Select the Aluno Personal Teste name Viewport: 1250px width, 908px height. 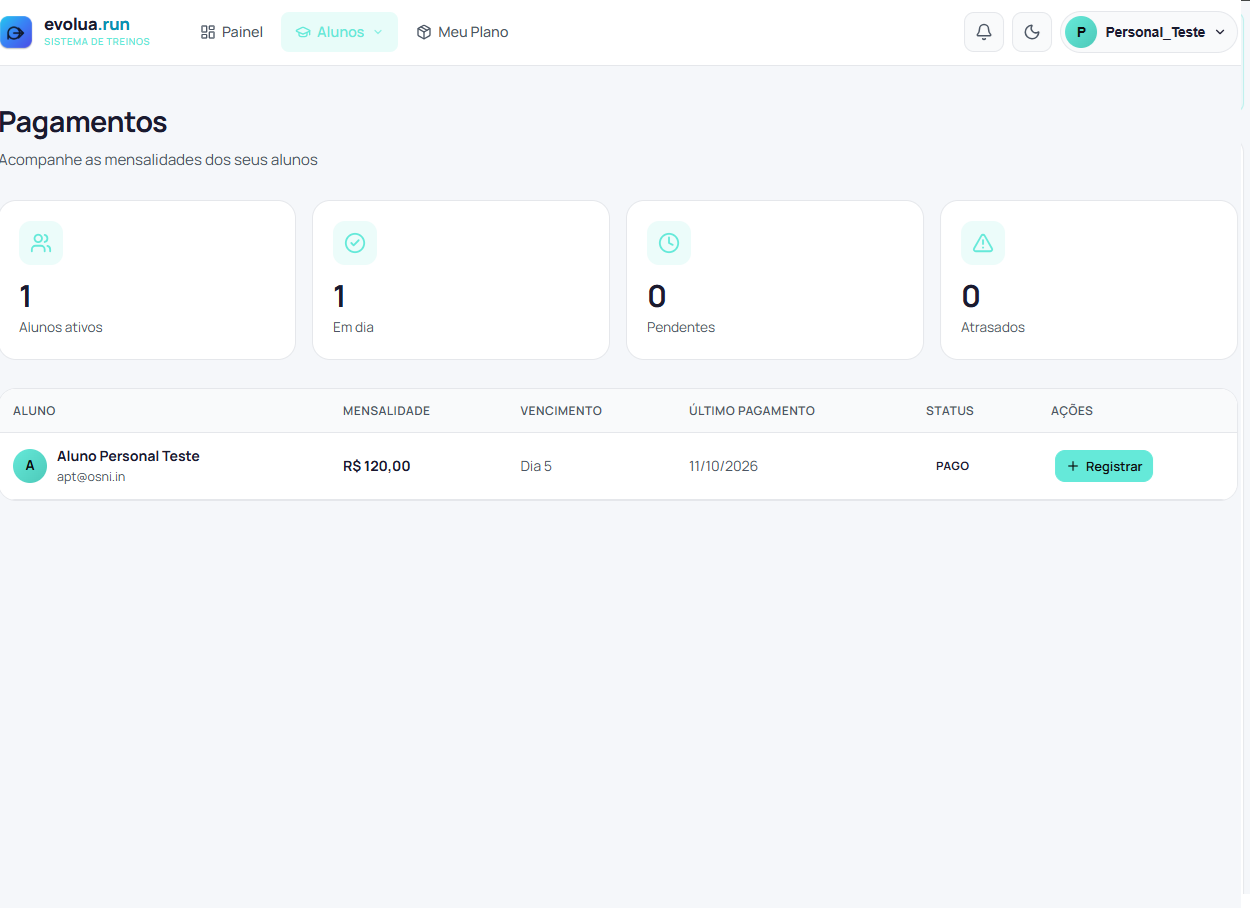128,456
